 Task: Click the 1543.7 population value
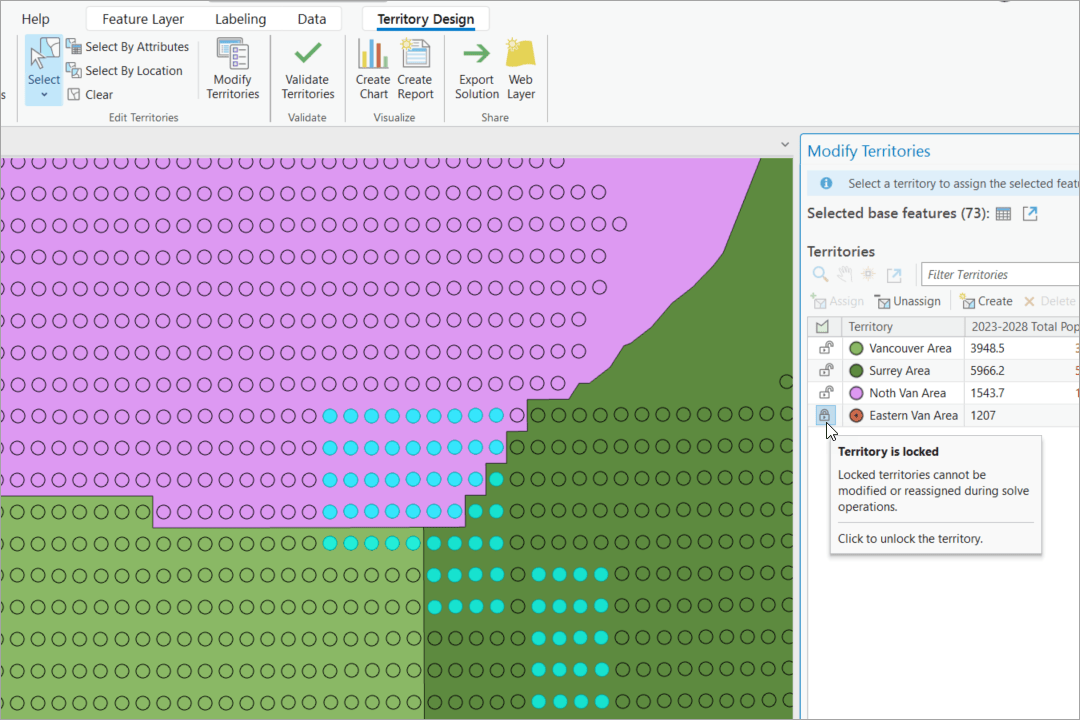(987, 393)
